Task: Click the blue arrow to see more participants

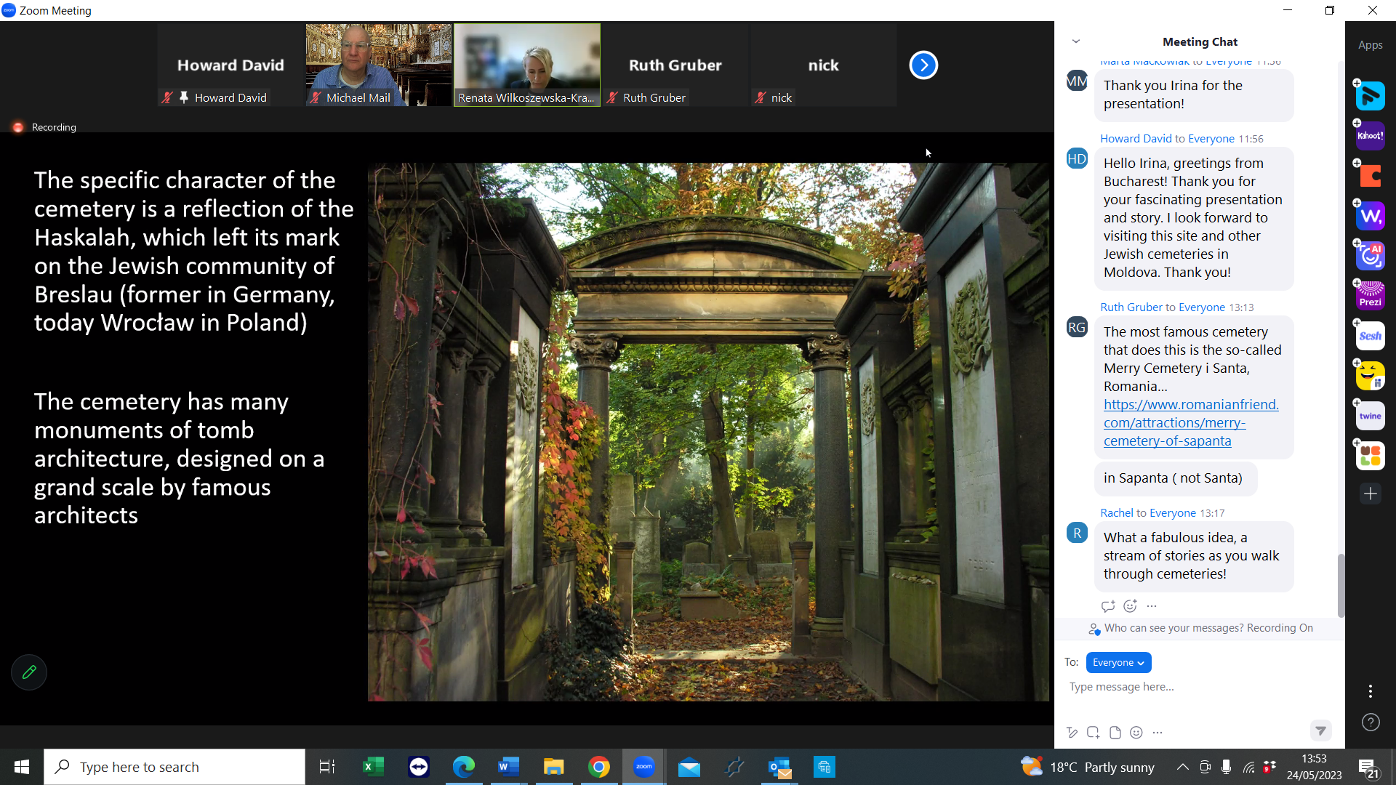Action: (922, 65)
